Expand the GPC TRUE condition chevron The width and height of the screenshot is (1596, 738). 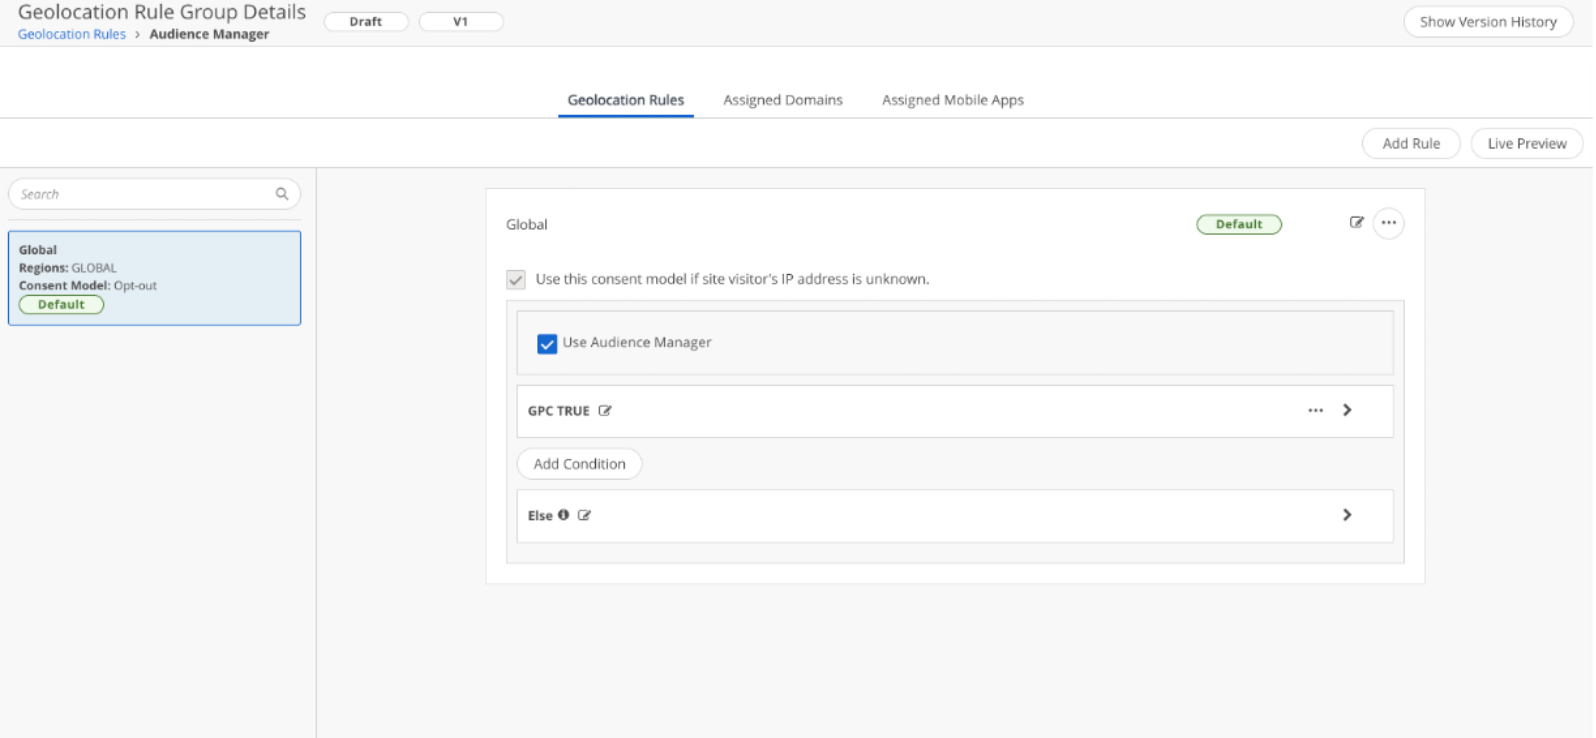1347,410
